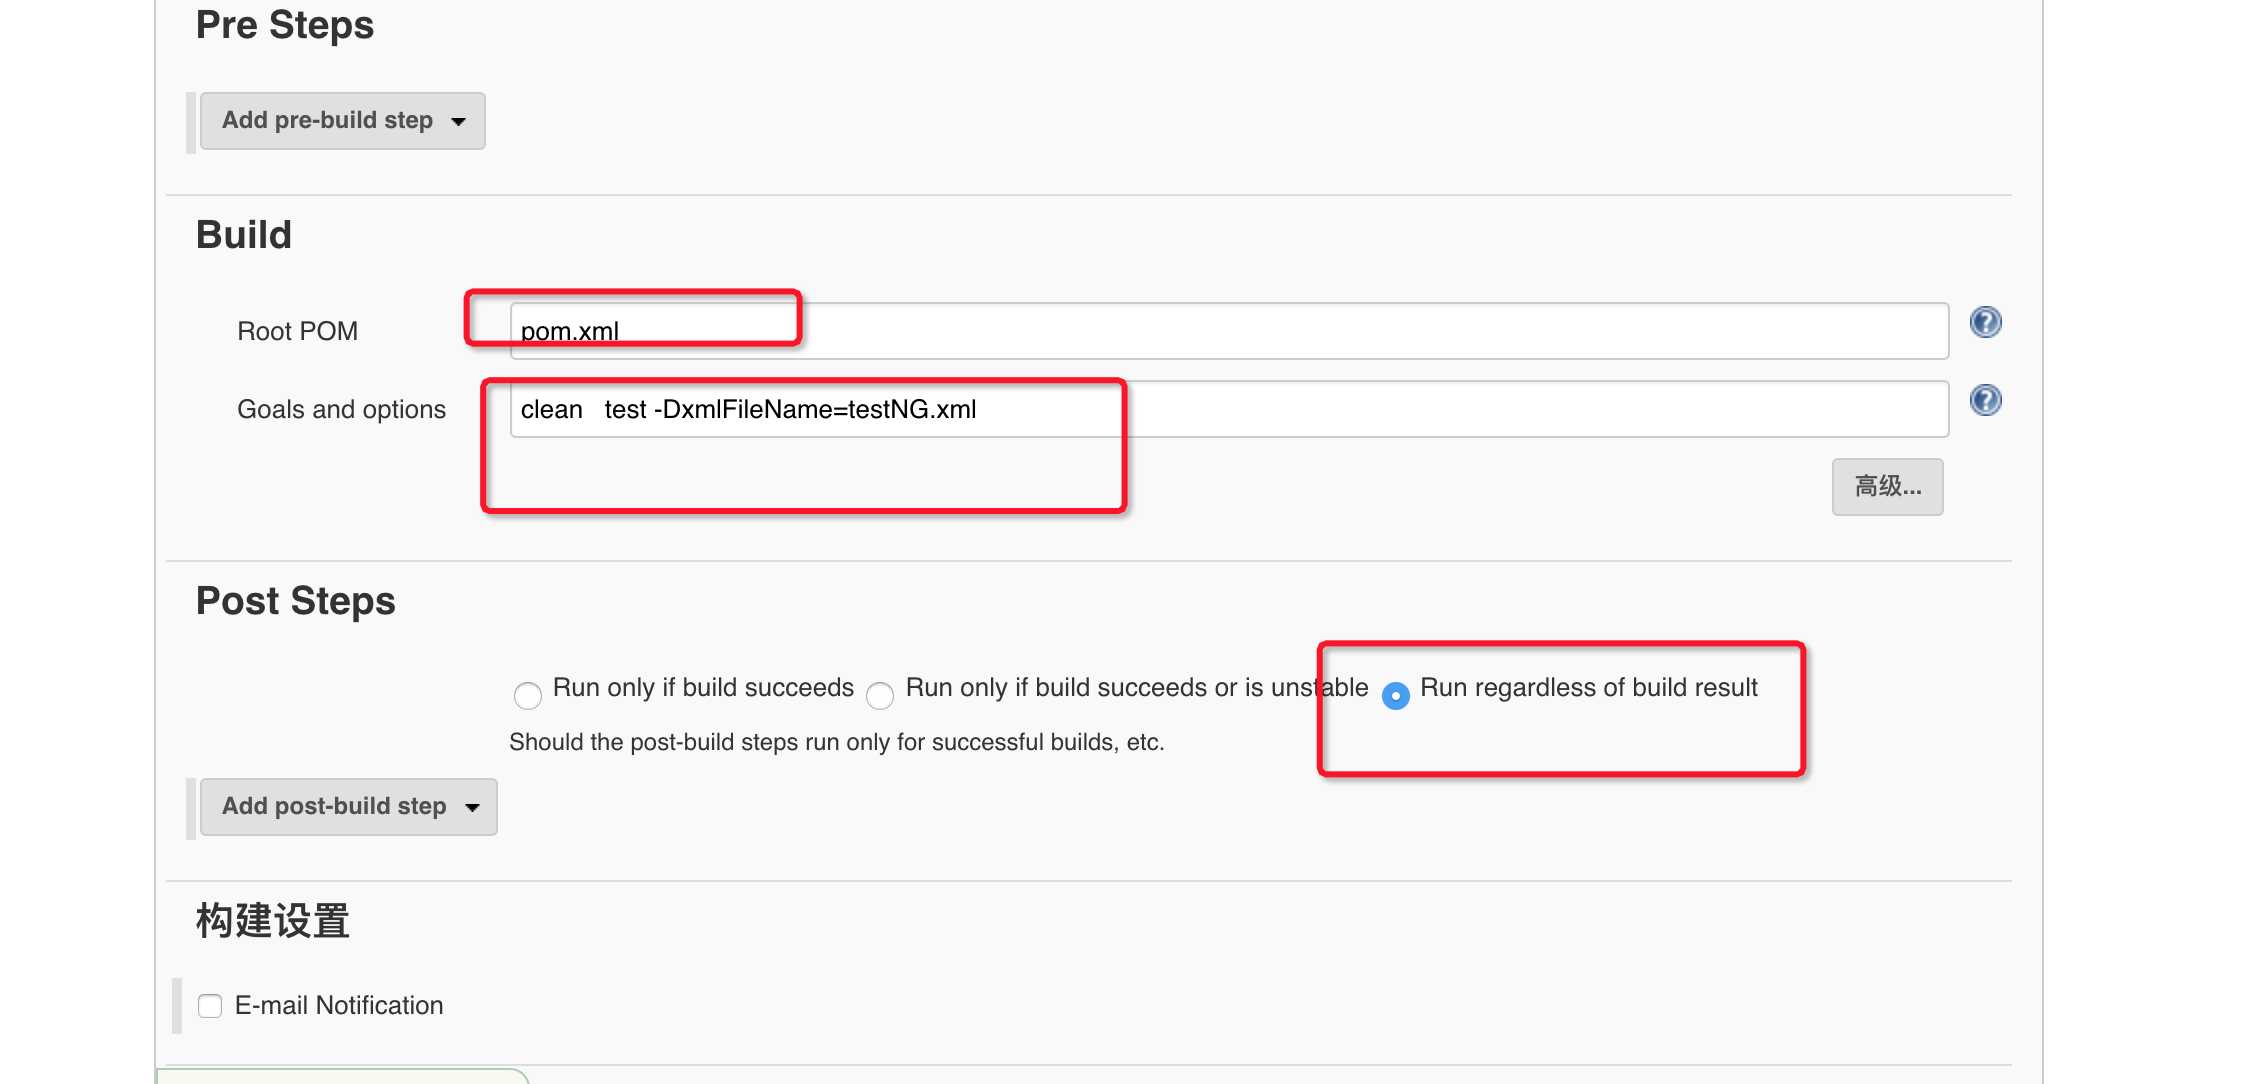Click the Post Steps section header
Image resolution: width=2262 pixels, height=1084 pixels.
tap(296, 600)
